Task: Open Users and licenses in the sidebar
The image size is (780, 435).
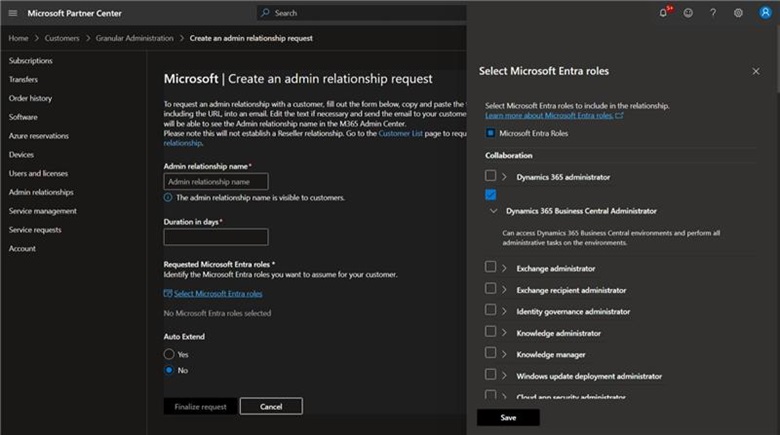Action: 38,173
